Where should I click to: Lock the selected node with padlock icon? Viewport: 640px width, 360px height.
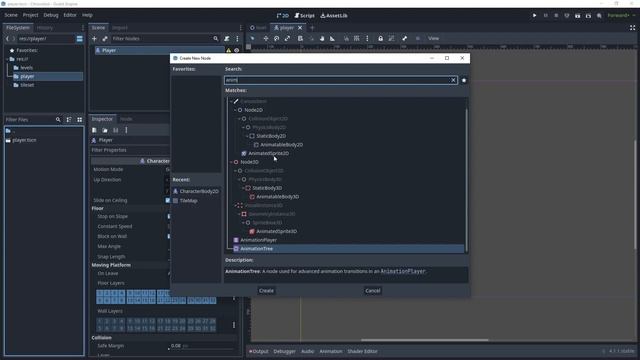380,38
